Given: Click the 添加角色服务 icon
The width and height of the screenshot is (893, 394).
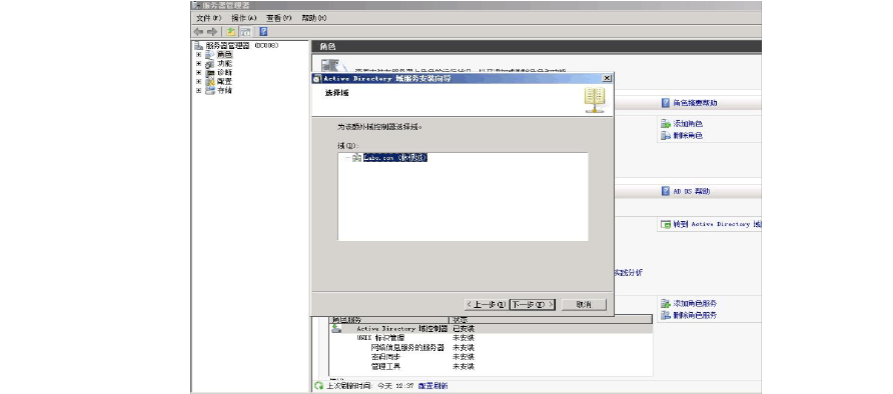Looking at the screenshot, I should [665, 303].
